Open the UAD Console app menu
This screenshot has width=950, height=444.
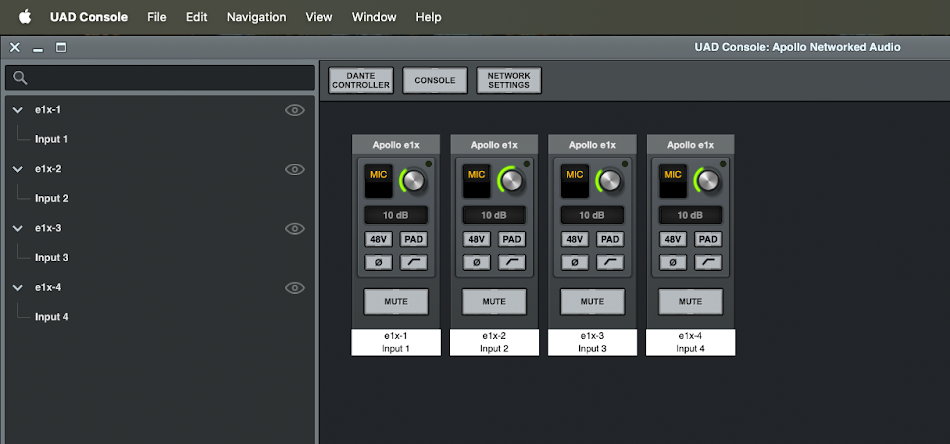pos(88,17)
